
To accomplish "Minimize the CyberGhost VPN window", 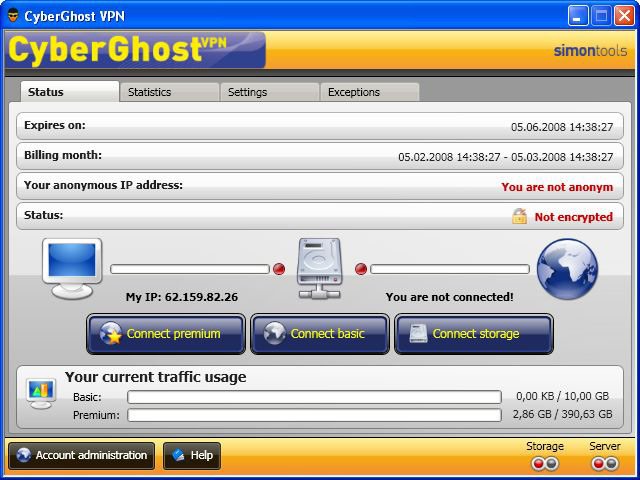I will 578,16.
